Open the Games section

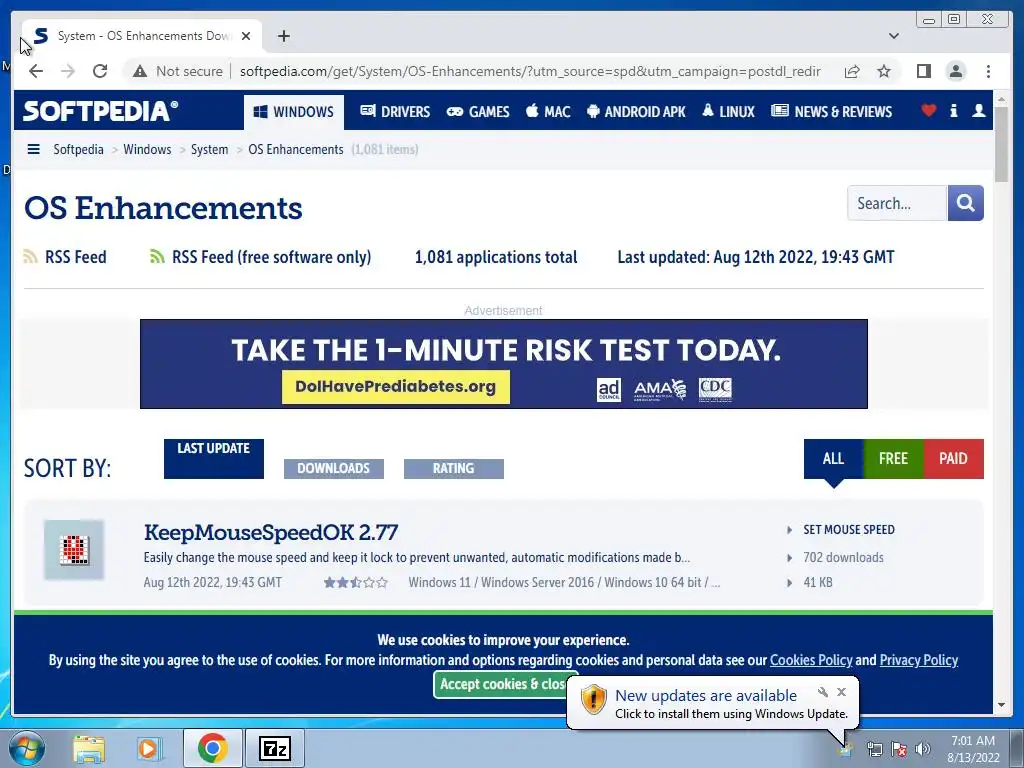point(477,112)
